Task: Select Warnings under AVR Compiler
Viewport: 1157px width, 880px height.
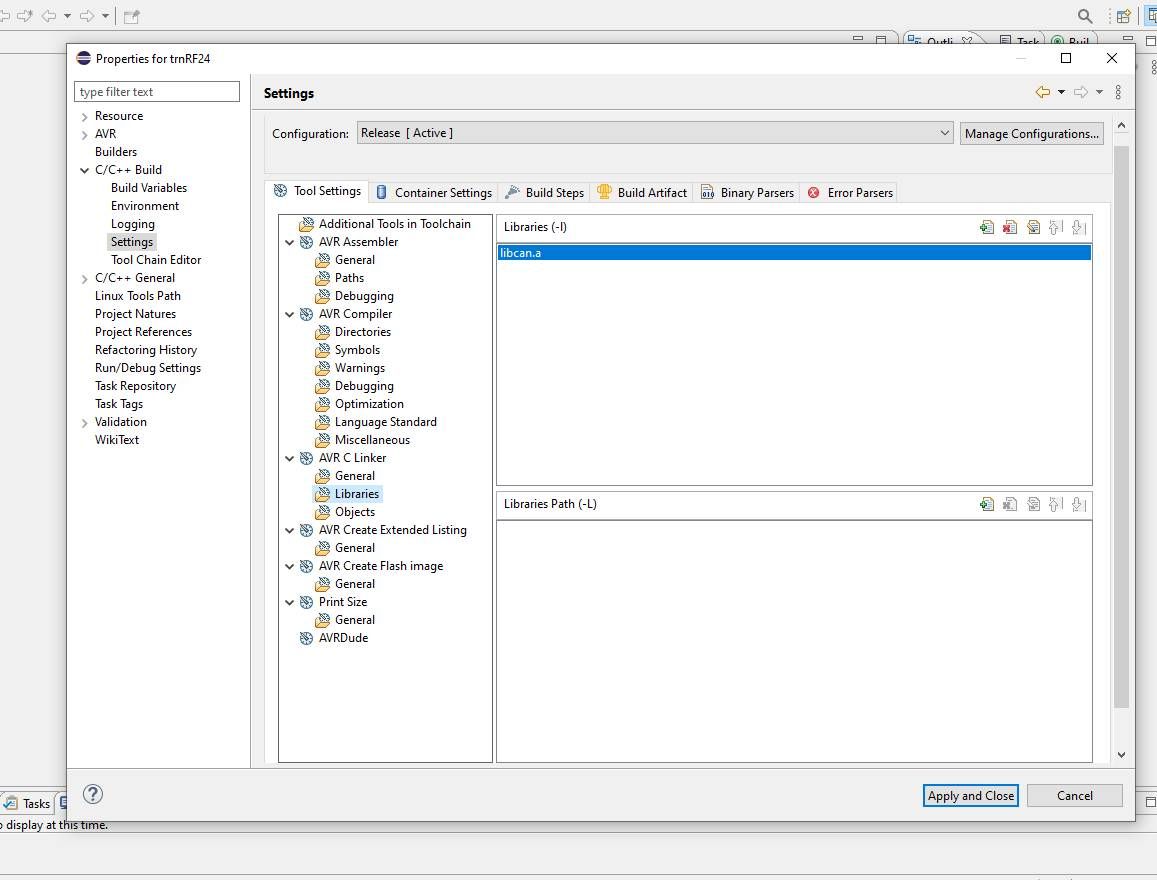Action: pyautogui.click(x=359, y=368)
